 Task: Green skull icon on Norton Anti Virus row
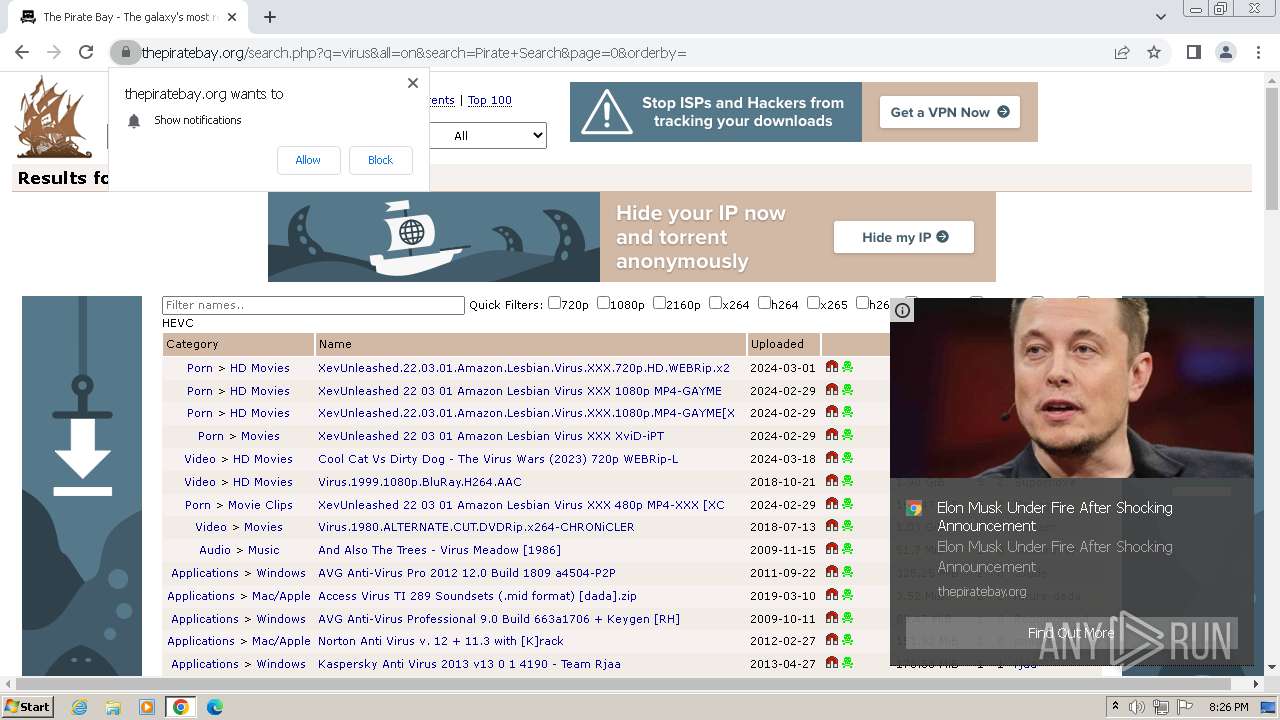(847, 640)
